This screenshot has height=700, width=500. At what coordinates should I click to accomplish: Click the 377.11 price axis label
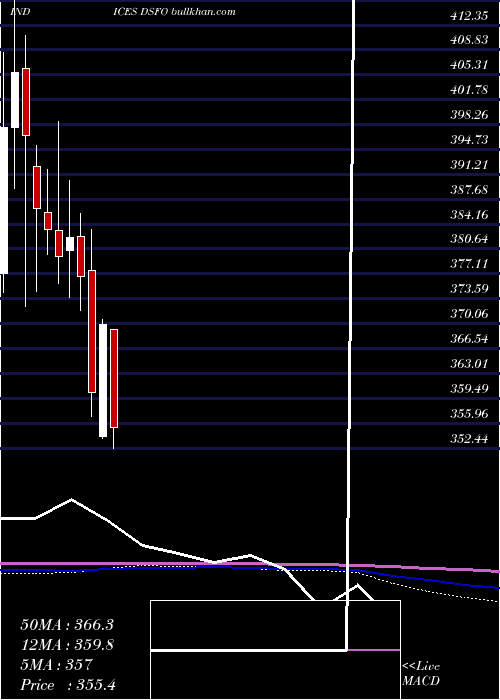click(468, 264)
